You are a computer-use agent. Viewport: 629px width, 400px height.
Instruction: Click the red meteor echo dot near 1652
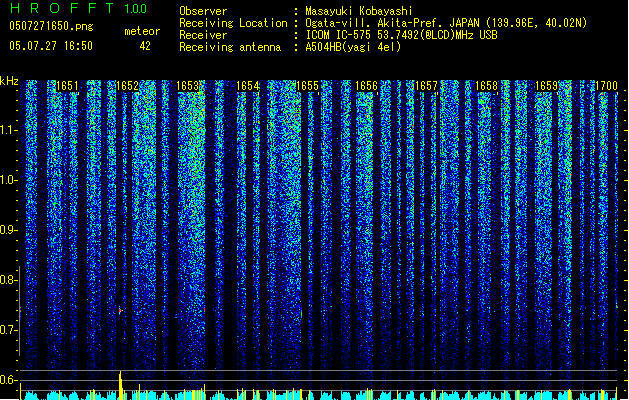pyautogui.click(x=120, y=310)
